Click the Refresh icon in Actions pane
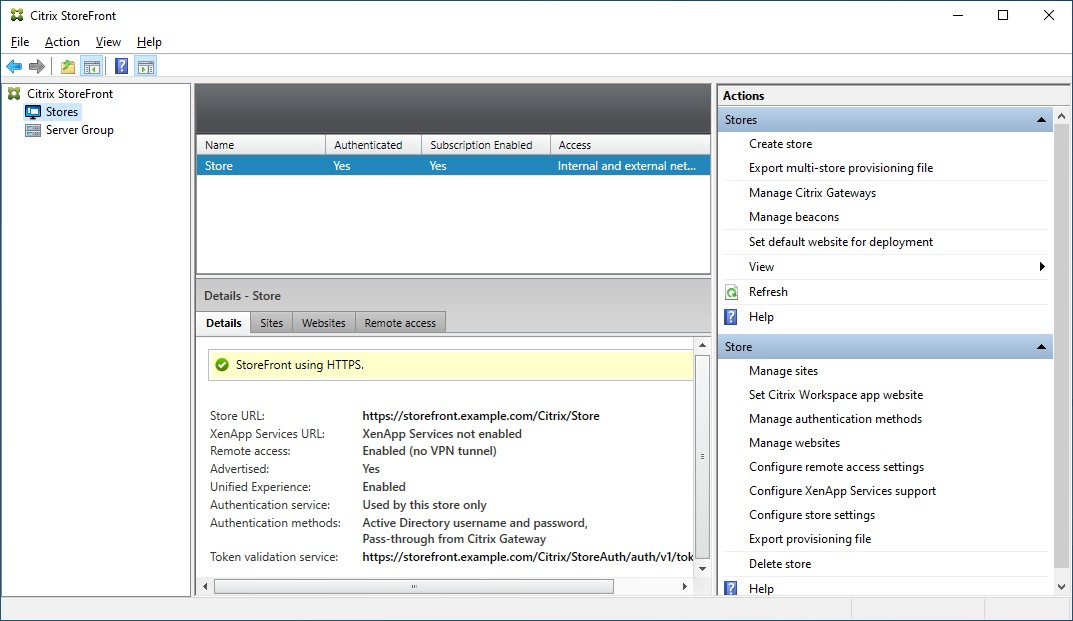 [x=729, y=292]
